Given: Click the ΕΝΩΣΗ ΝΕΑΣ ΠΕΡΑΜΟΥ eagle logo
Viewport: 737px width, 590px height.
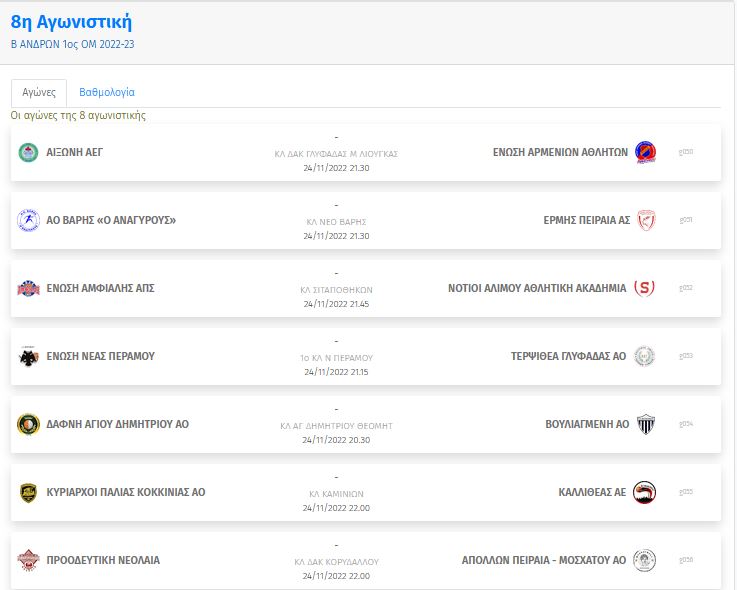Looking at the screenshot, I should 28,356.
